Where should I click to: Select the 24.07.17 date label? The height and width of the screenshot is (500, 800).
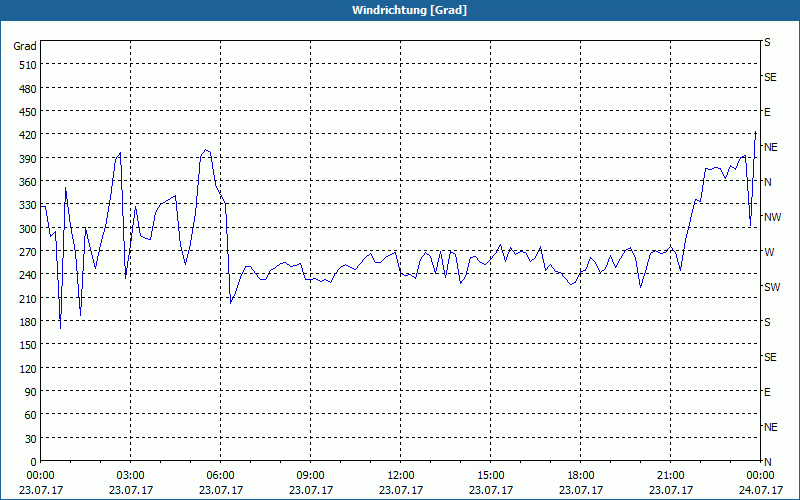(760, 490)
